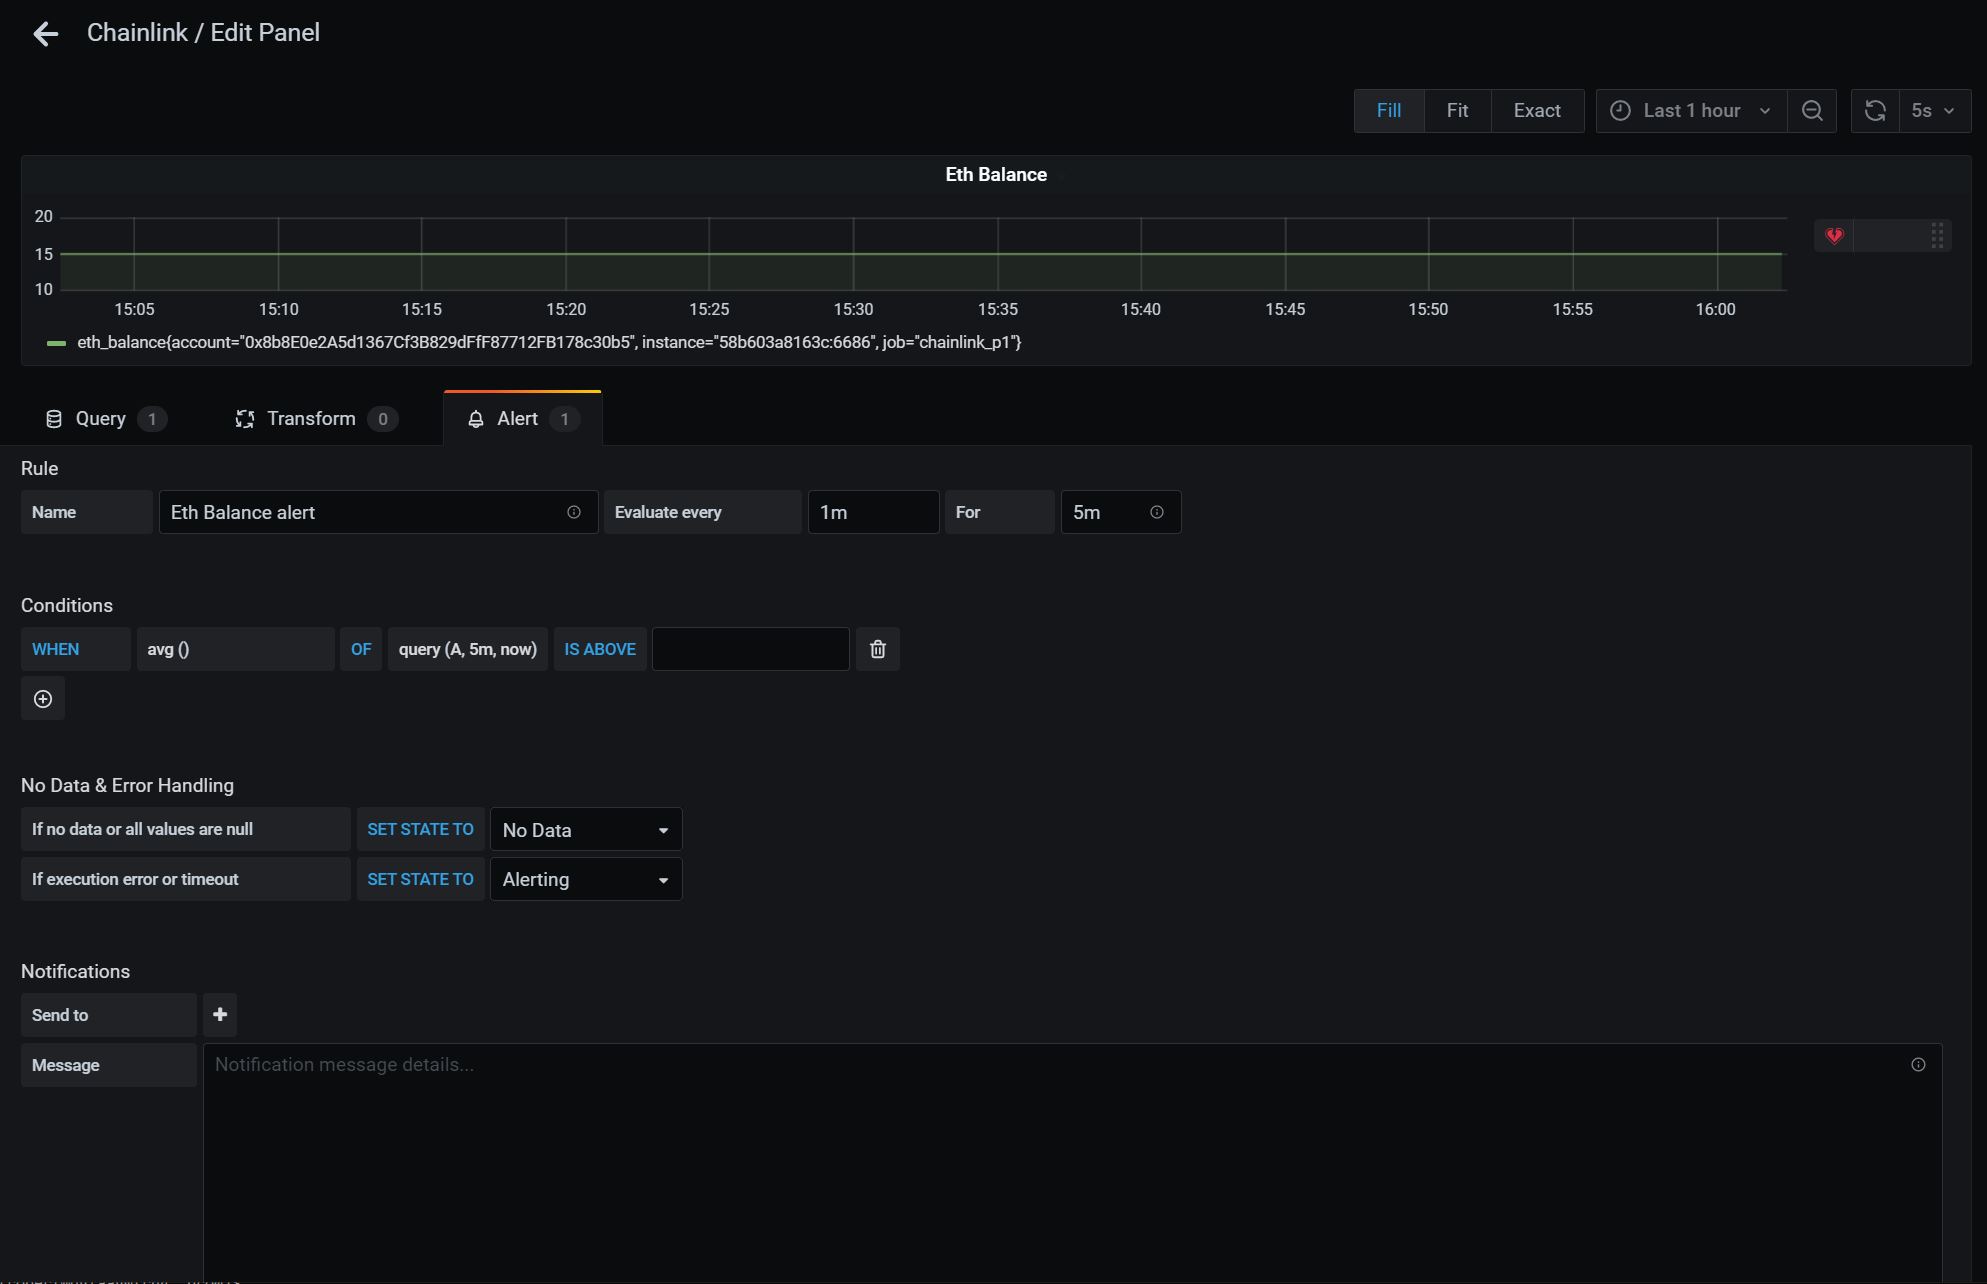The image size is (1987, 1284).
Task: Click the condition threshold value input
Action: [750, 649]
